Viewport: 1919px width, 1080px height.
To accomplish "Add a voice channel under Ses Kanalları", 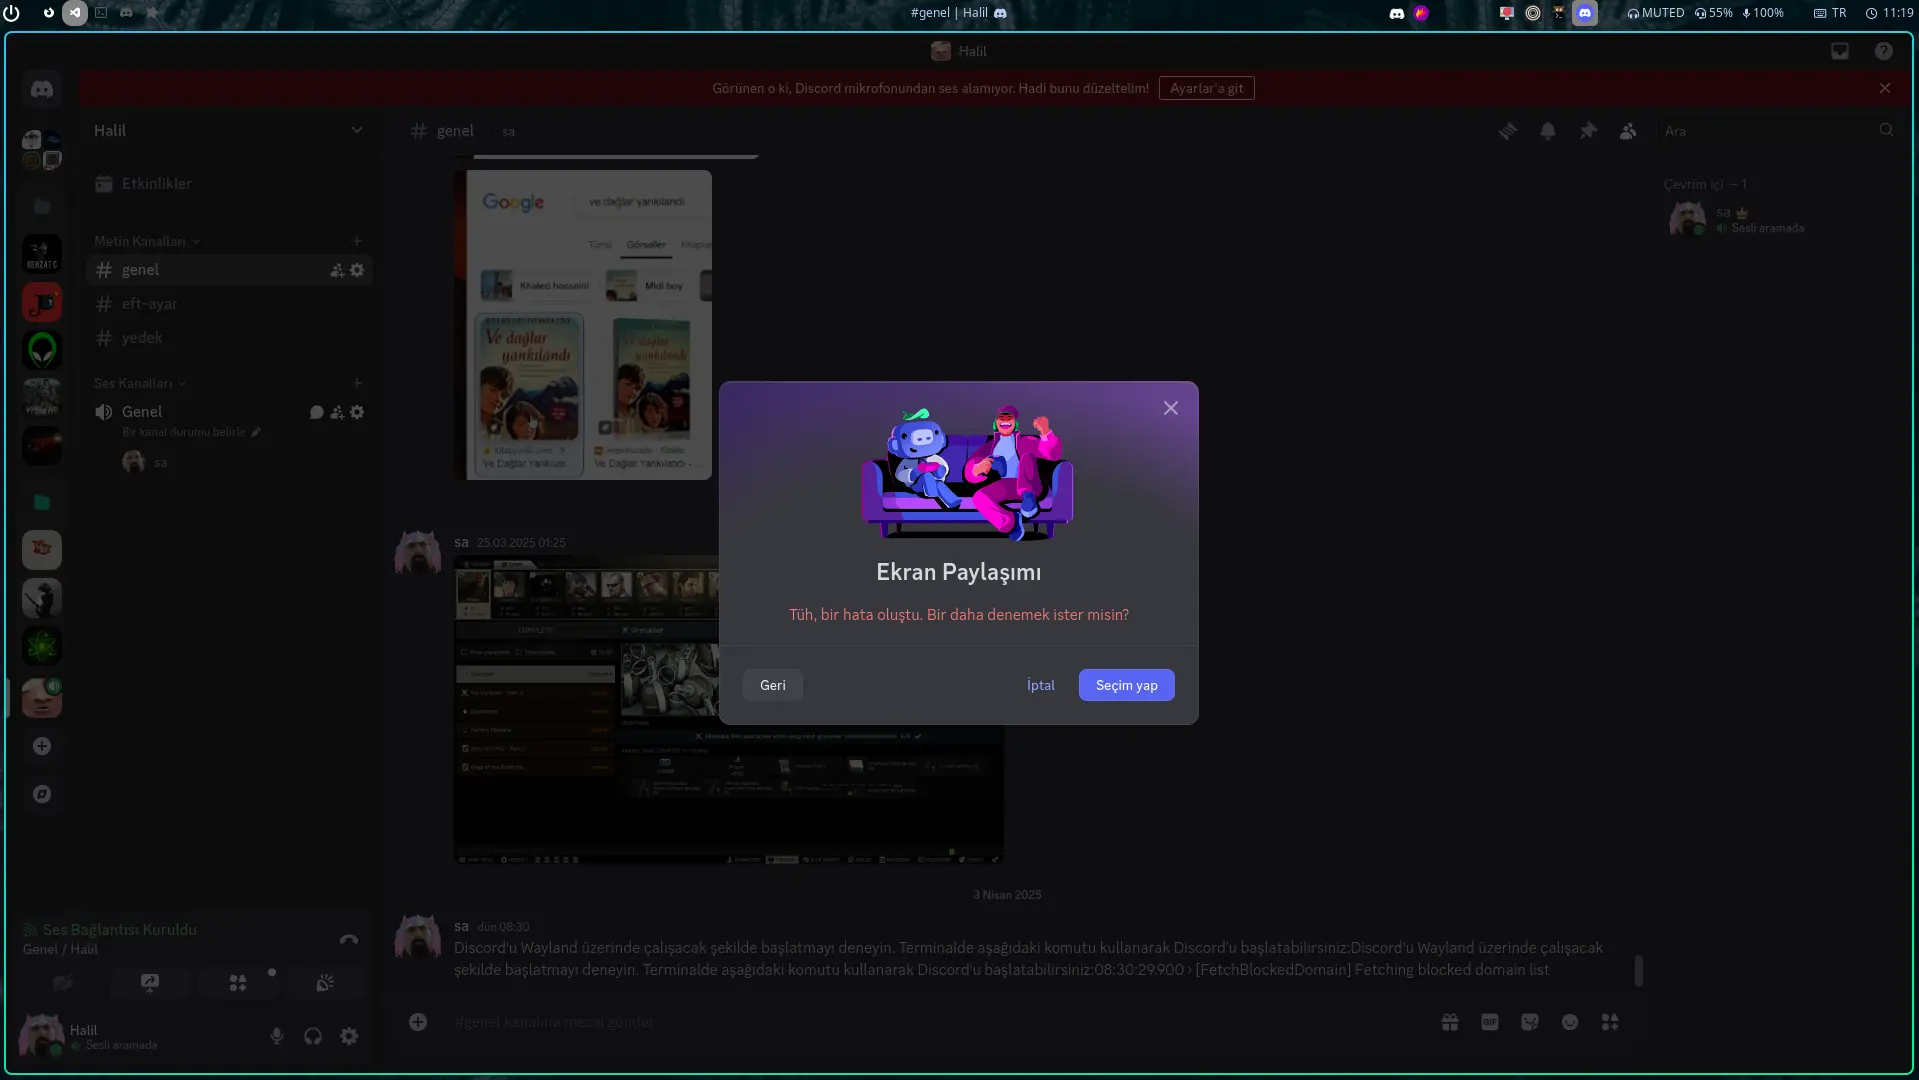I will (357, 383).
